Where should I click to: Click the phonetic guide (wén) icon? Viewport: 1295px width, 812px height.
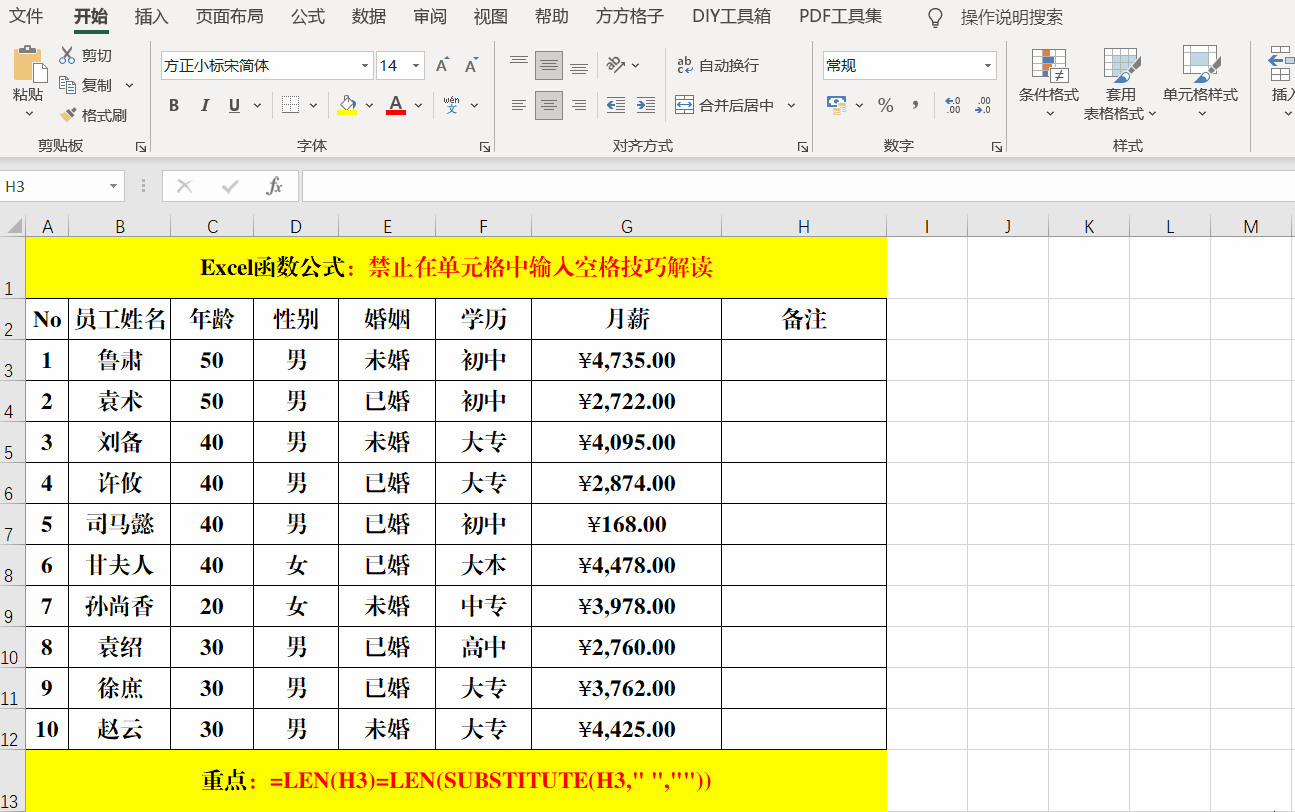pyautogui.click(x=451, y=105)
